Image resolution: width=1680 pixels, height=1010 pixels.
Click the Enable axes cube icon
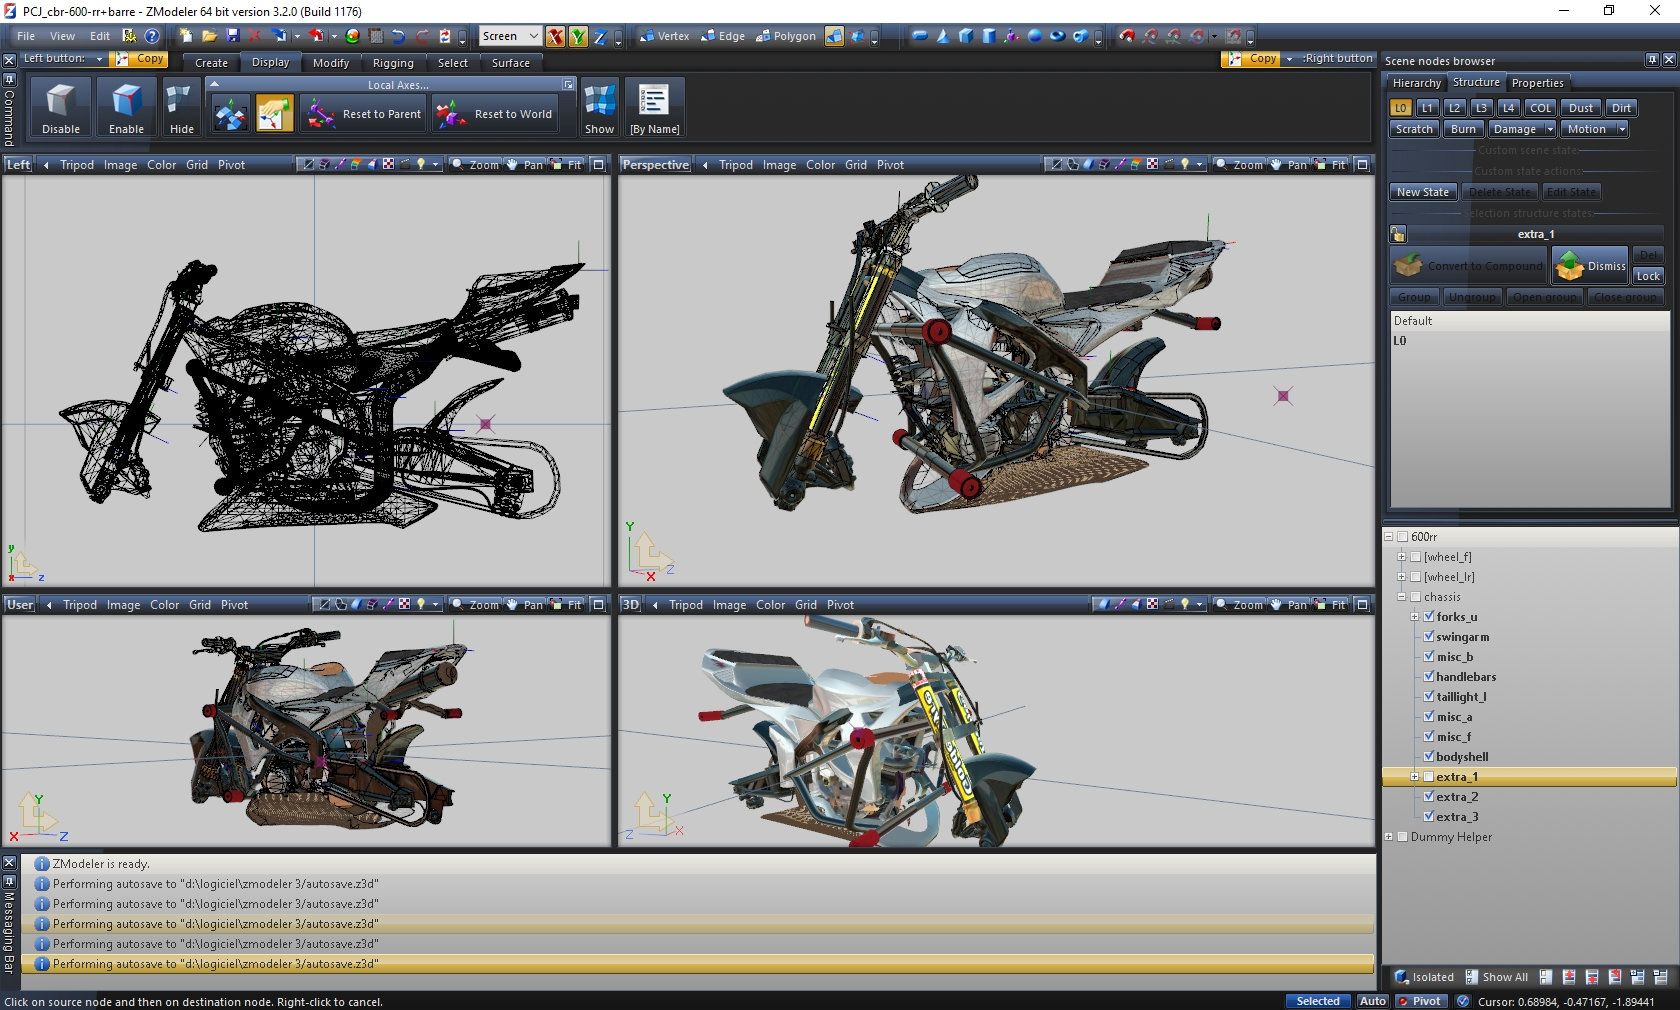[126, 101]
